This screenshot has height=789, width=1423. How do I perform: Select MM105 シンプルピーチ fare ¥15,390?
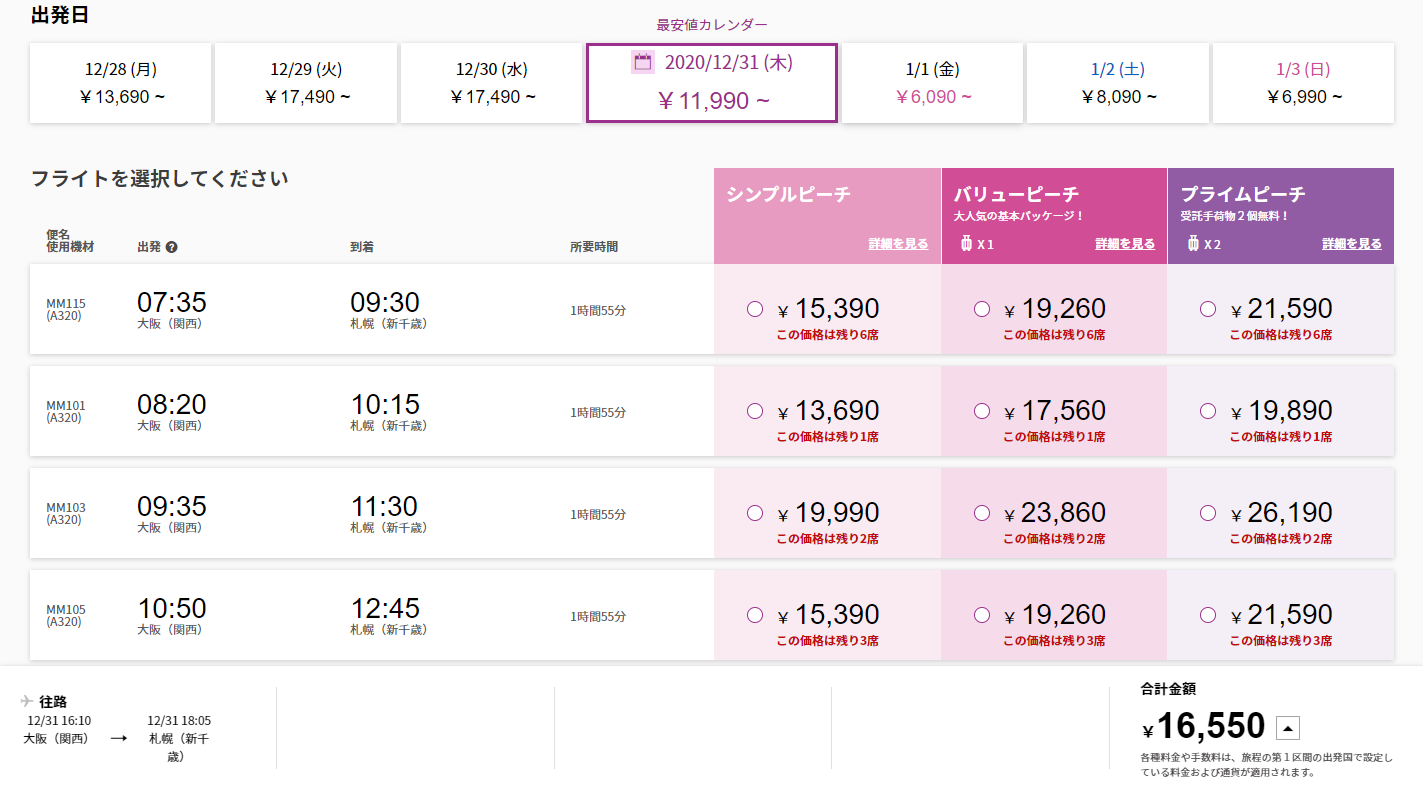pos(755,615)
